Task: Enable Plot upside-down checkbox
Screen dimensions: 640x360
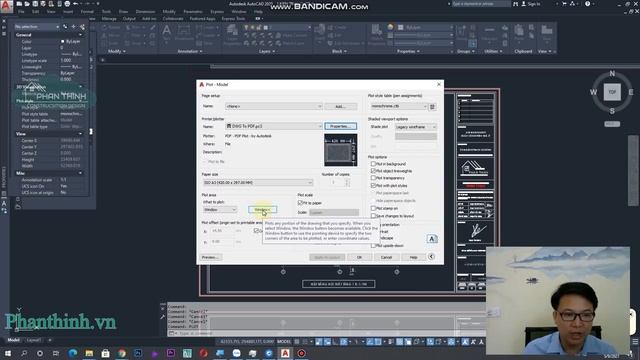Action: (373, 246)
